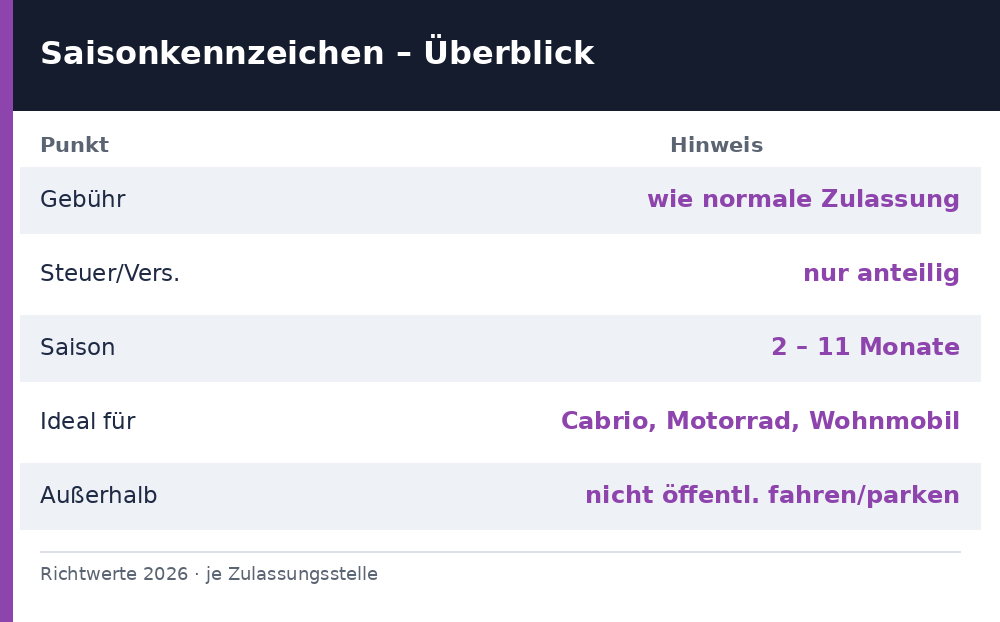Select the Saison row label
1000x622 pixels.
pyautogui.click(x=77, y=347)
